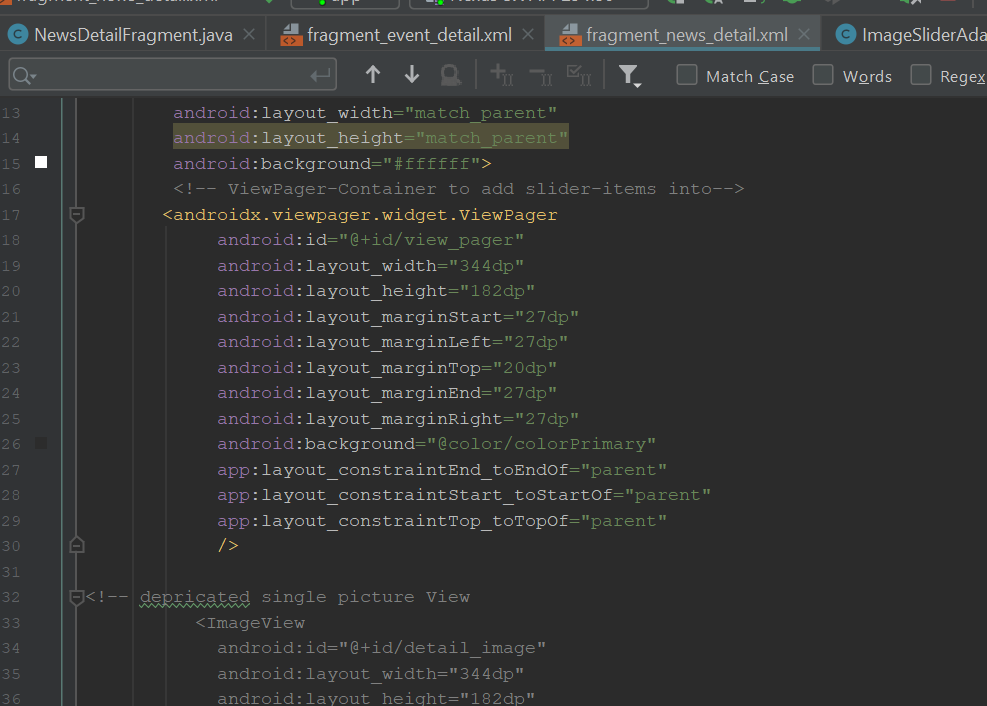The image size is (987, 706).
Task: Collapse the ViewPager tag fold on line 17
Action: [x=77, y=215]
